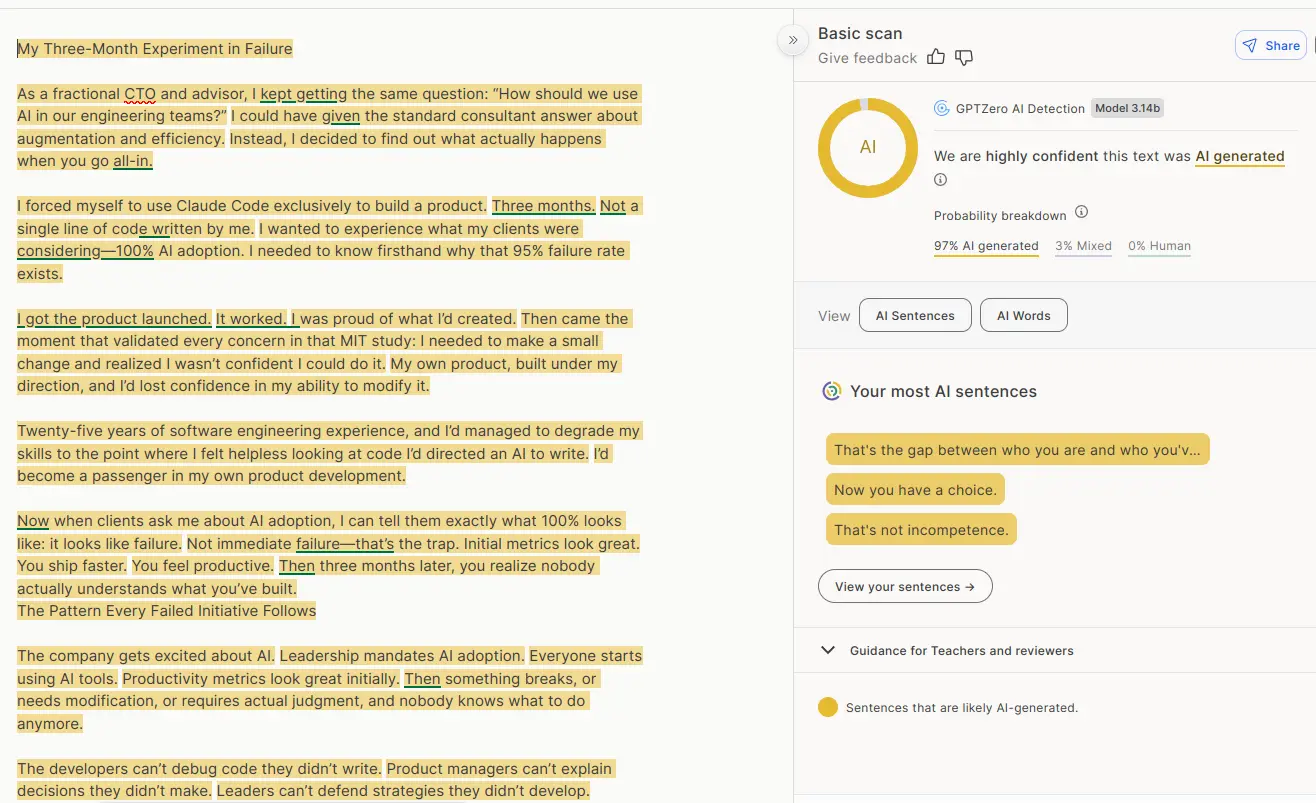Click the AI donut chart result
Viewport: 1316px width, 803px height.
(x=867, y=147)
